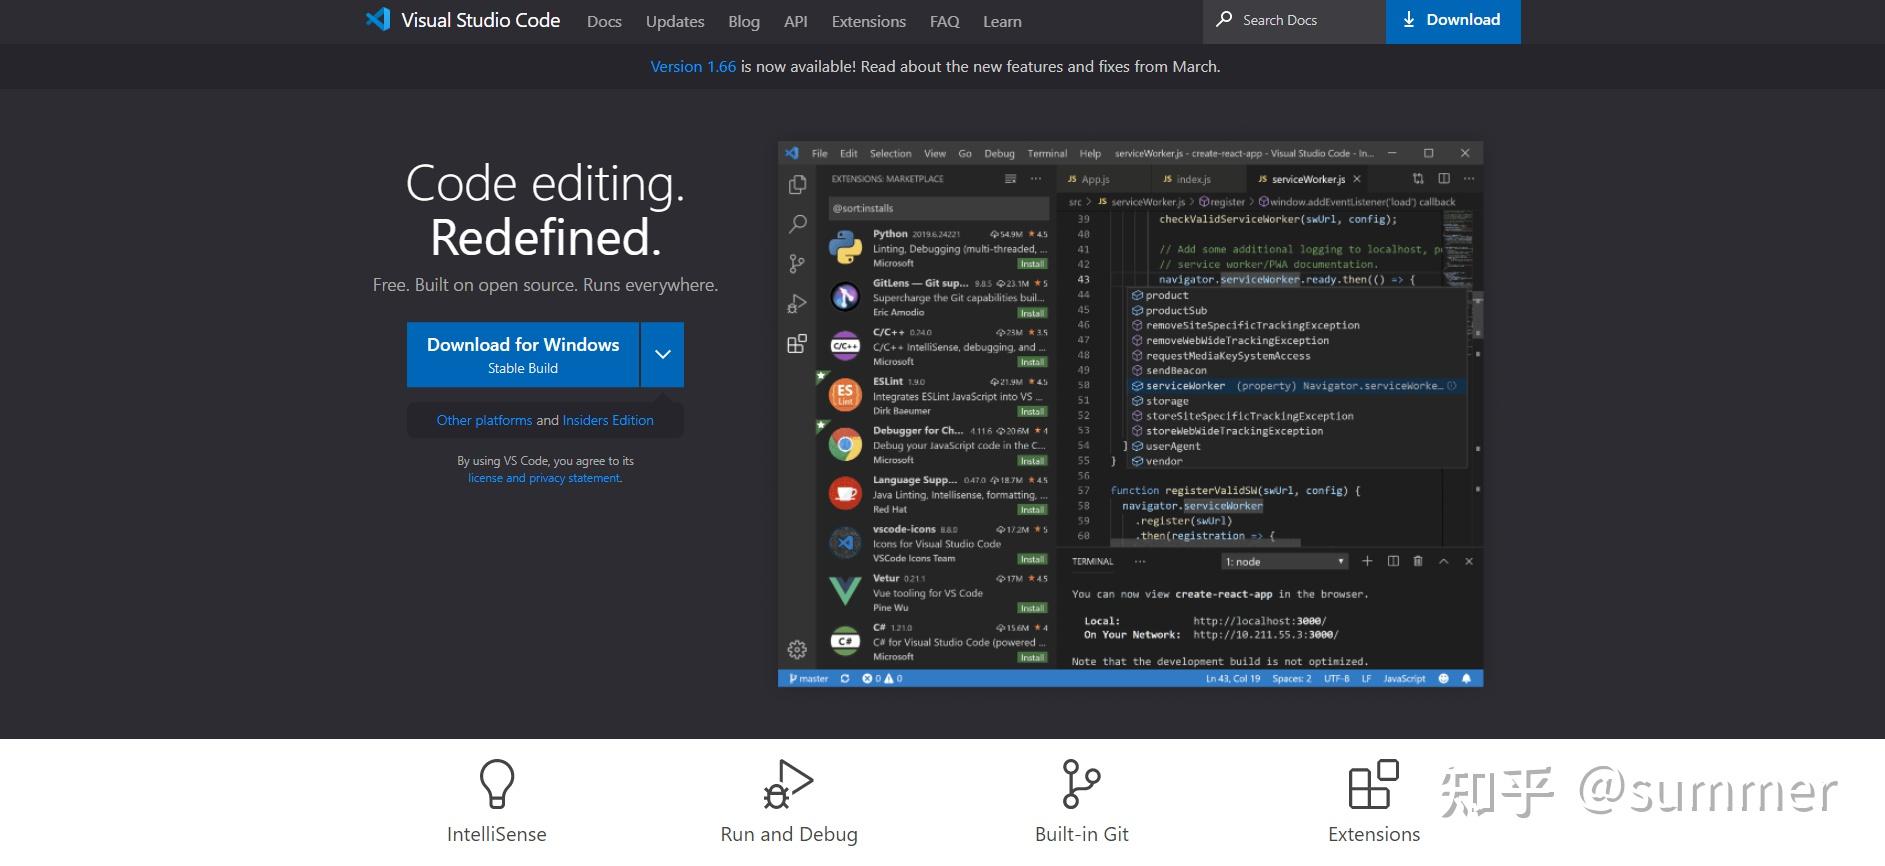Open the Insiders Edition link
This screenshot has width=1885, height=866.
pyautogui.click(x=608, y=420)
